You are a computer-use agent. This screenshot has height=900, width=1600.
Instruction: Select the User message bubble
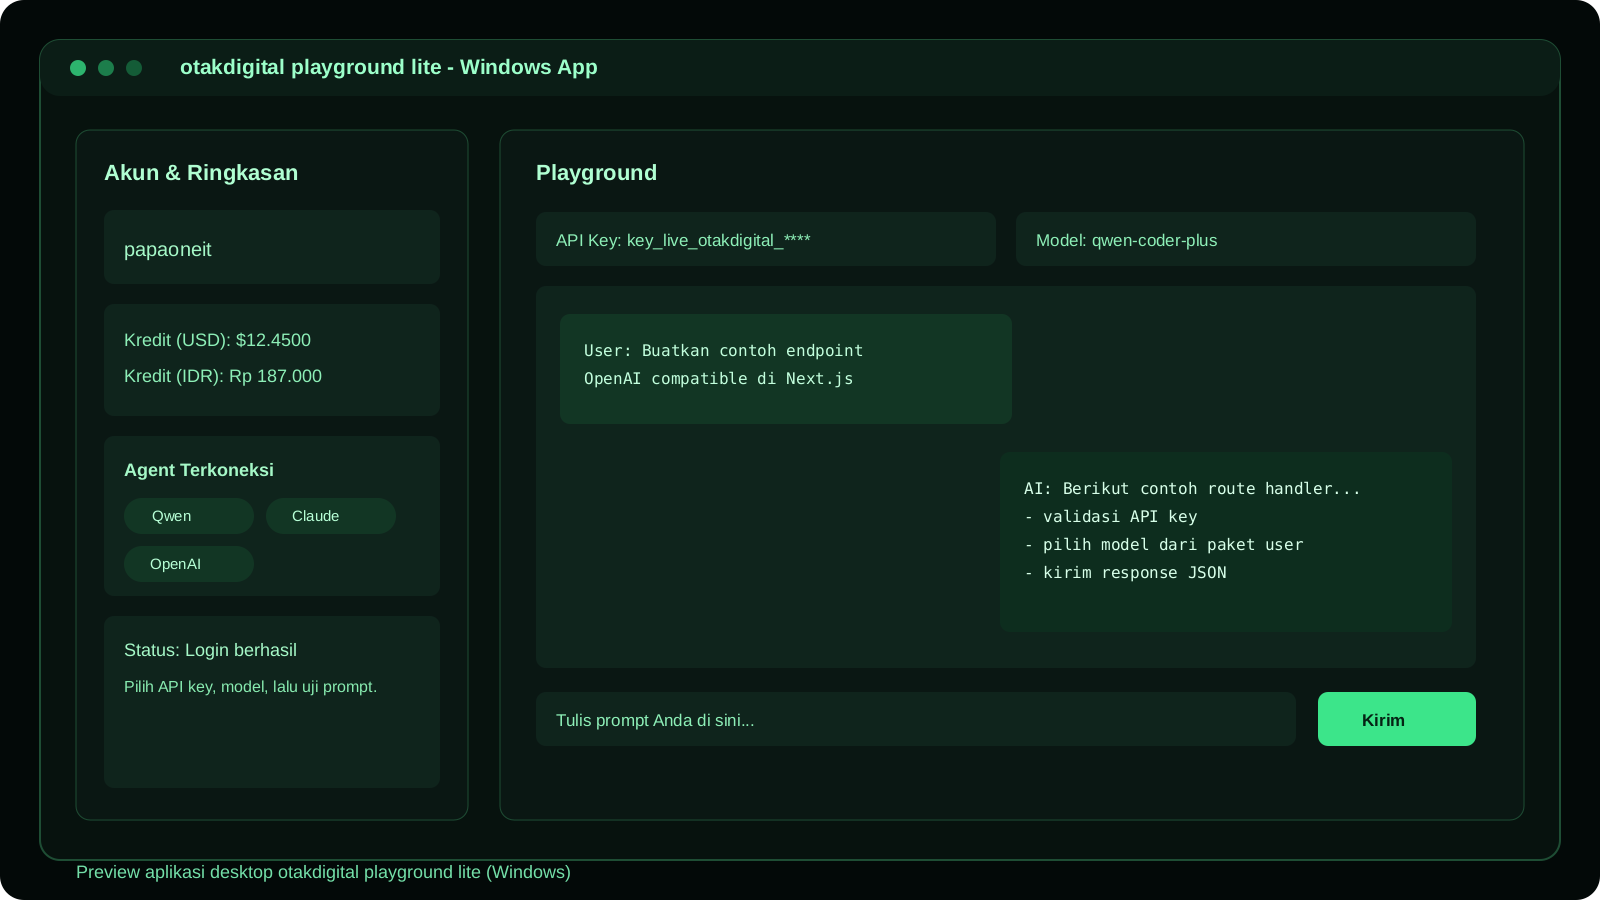[785, 368]
